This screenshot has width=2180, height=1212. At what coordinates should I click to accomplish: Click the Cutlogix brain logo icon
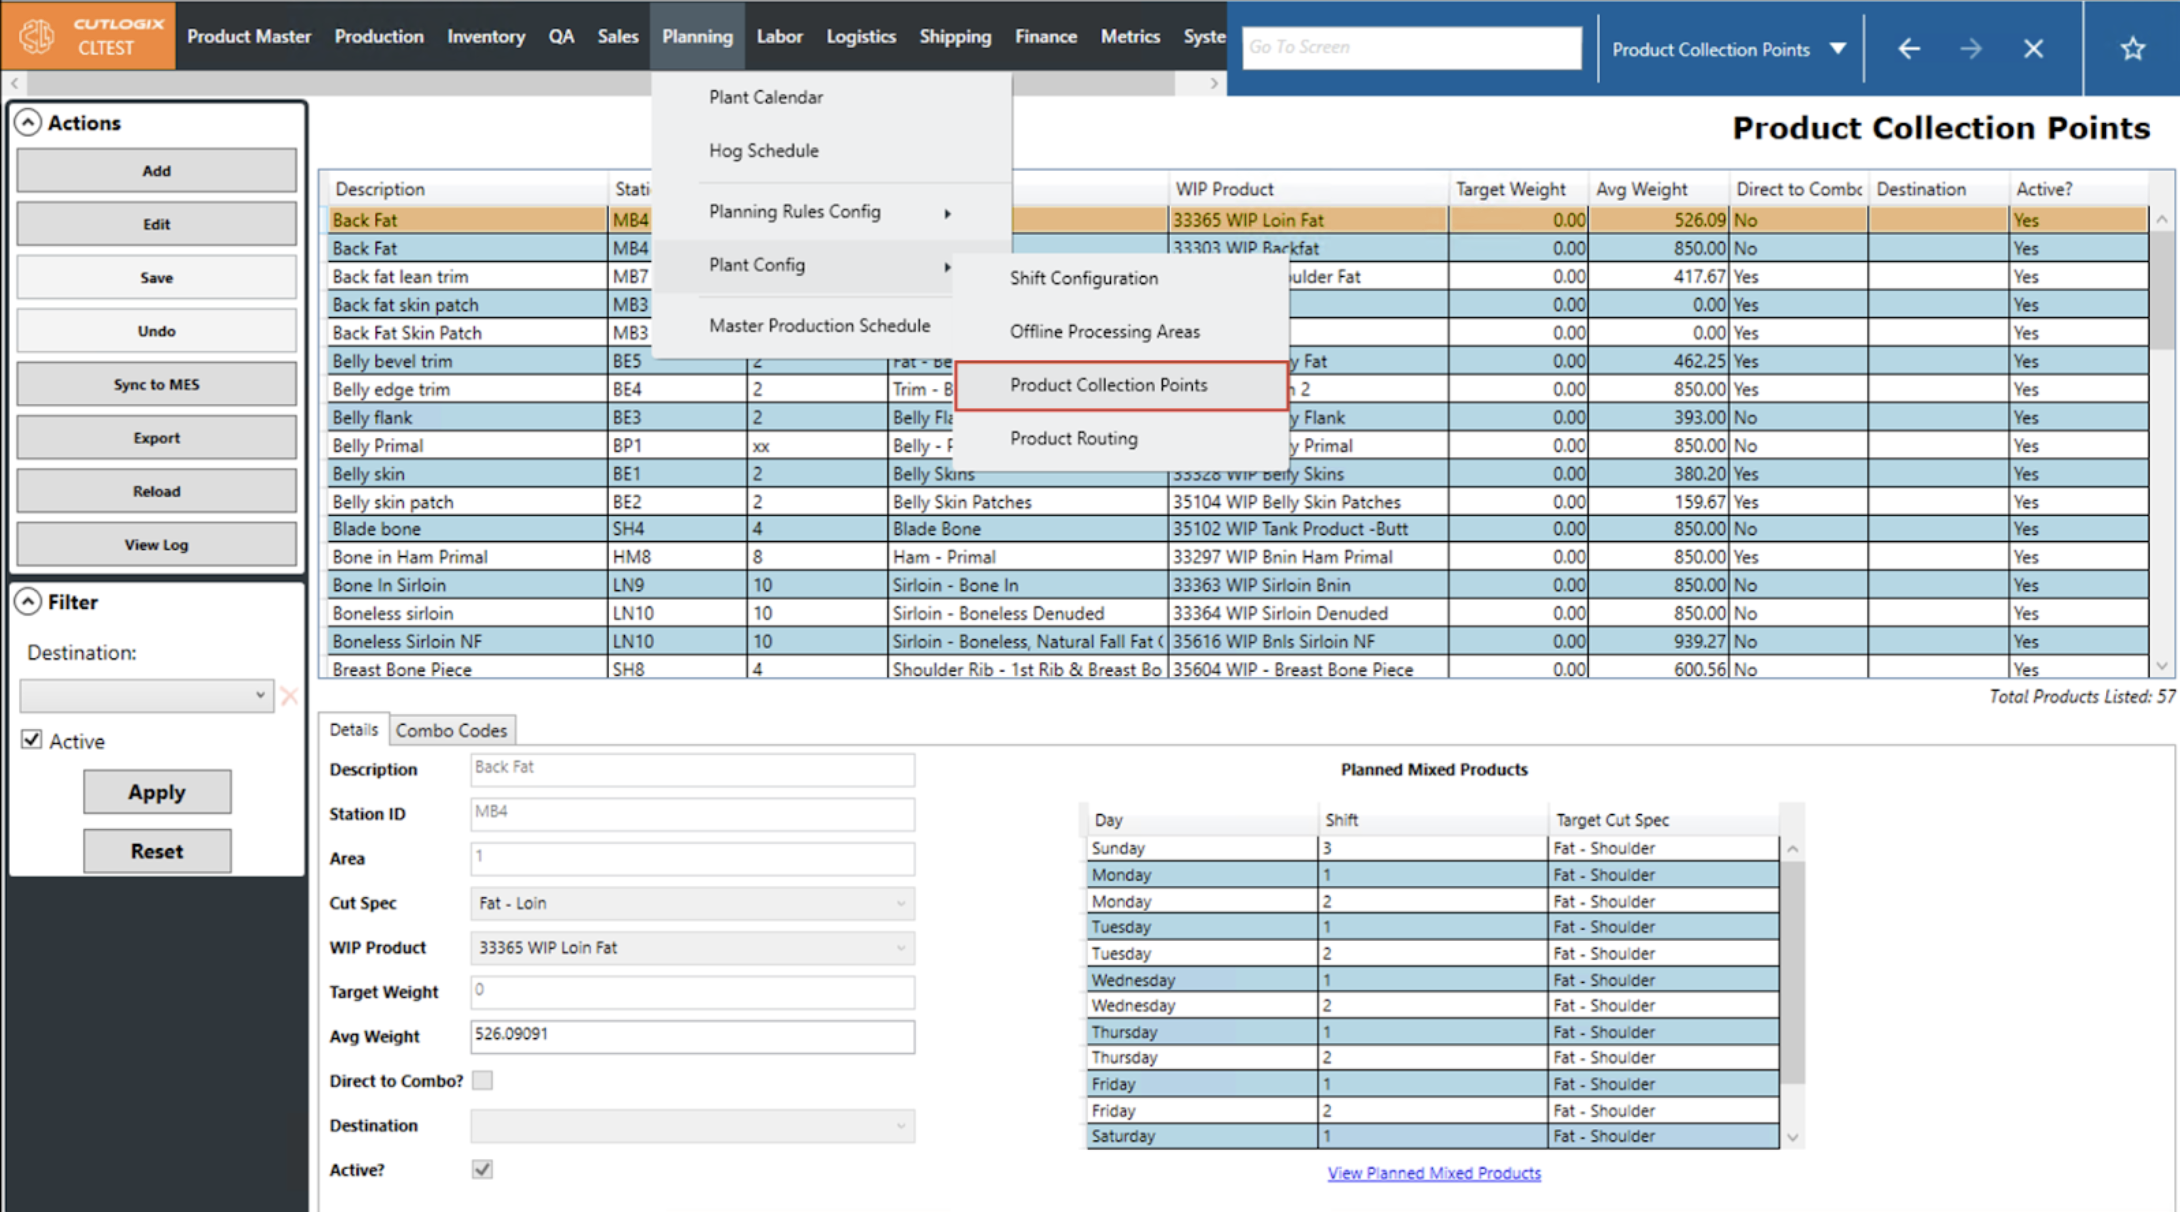(x=37, y=36)
